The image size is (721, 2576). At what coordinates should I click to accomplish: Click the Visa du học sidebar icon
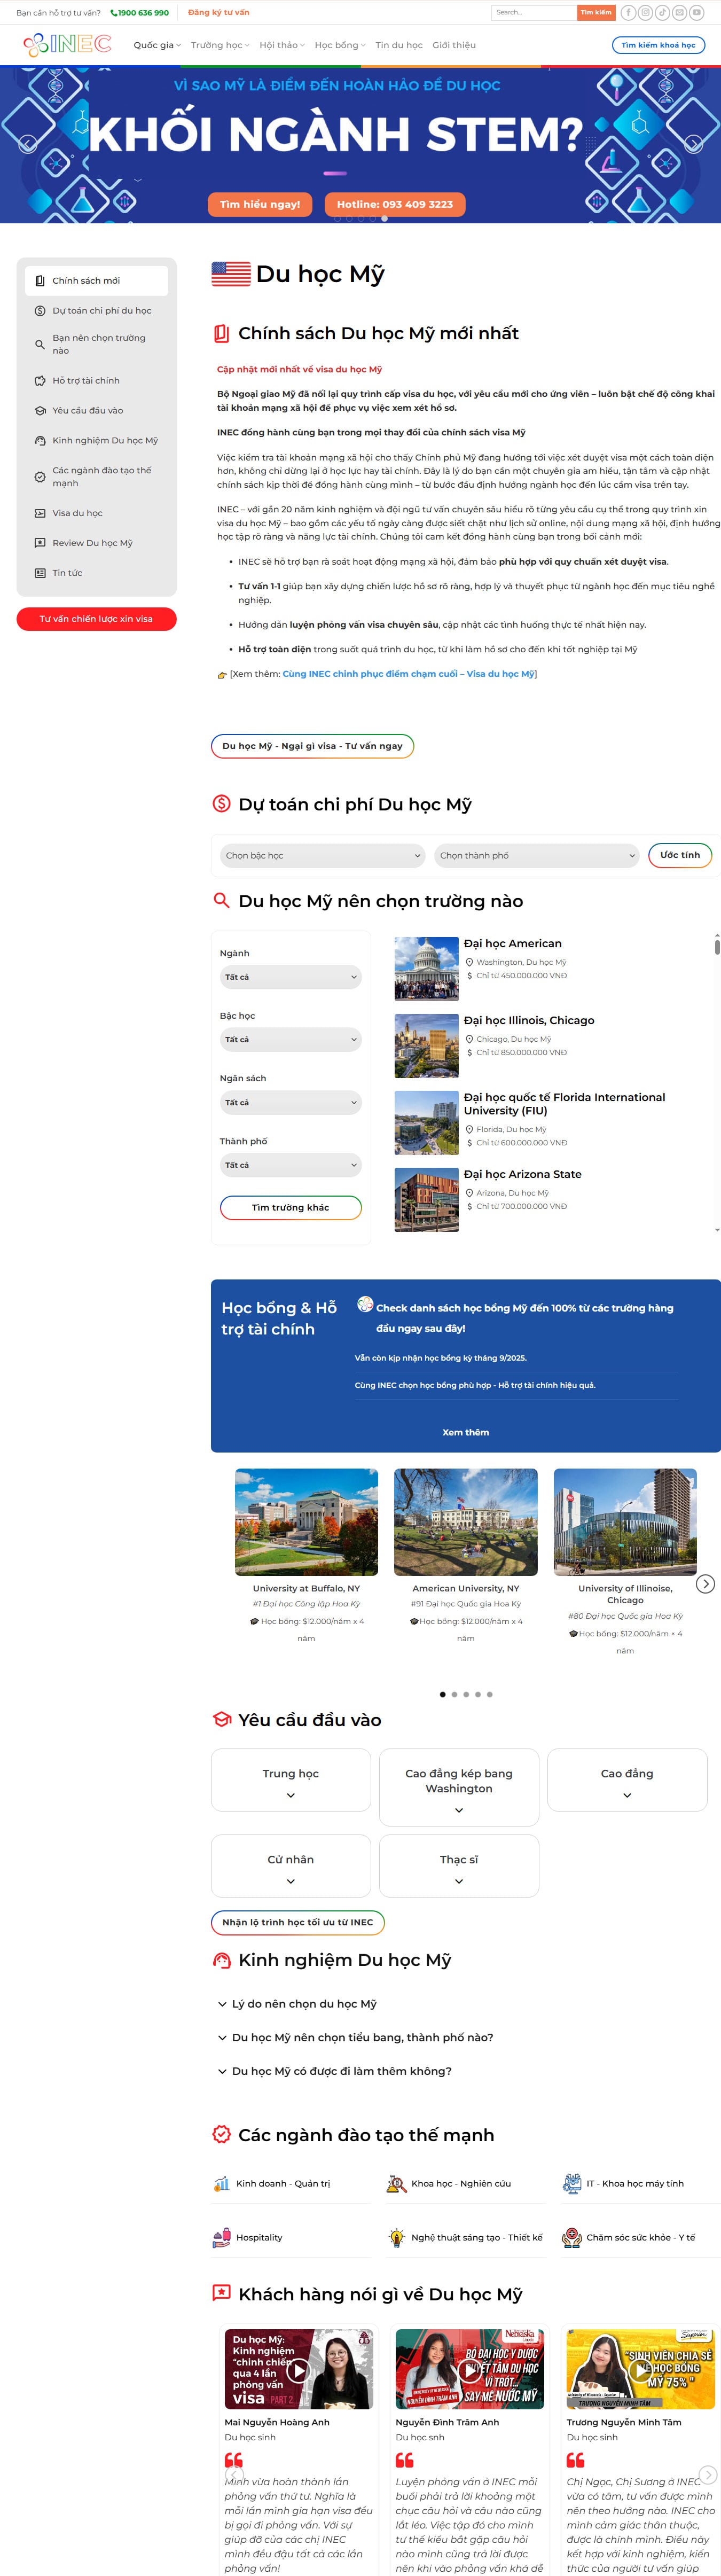point(40,513)
